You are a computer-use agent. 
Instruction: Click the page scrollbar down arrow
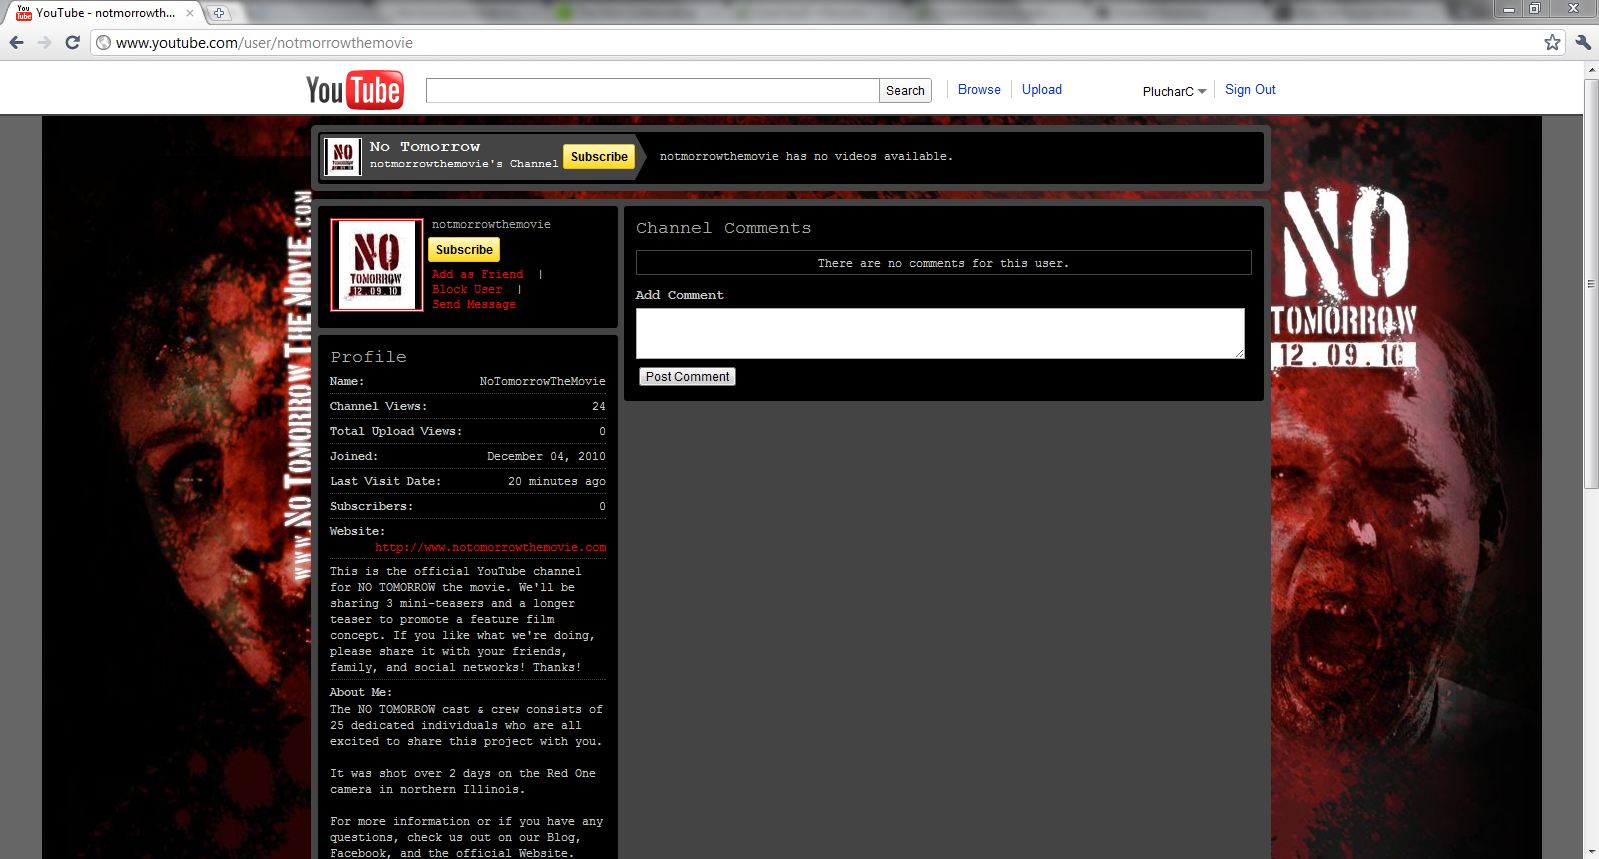1591,851
